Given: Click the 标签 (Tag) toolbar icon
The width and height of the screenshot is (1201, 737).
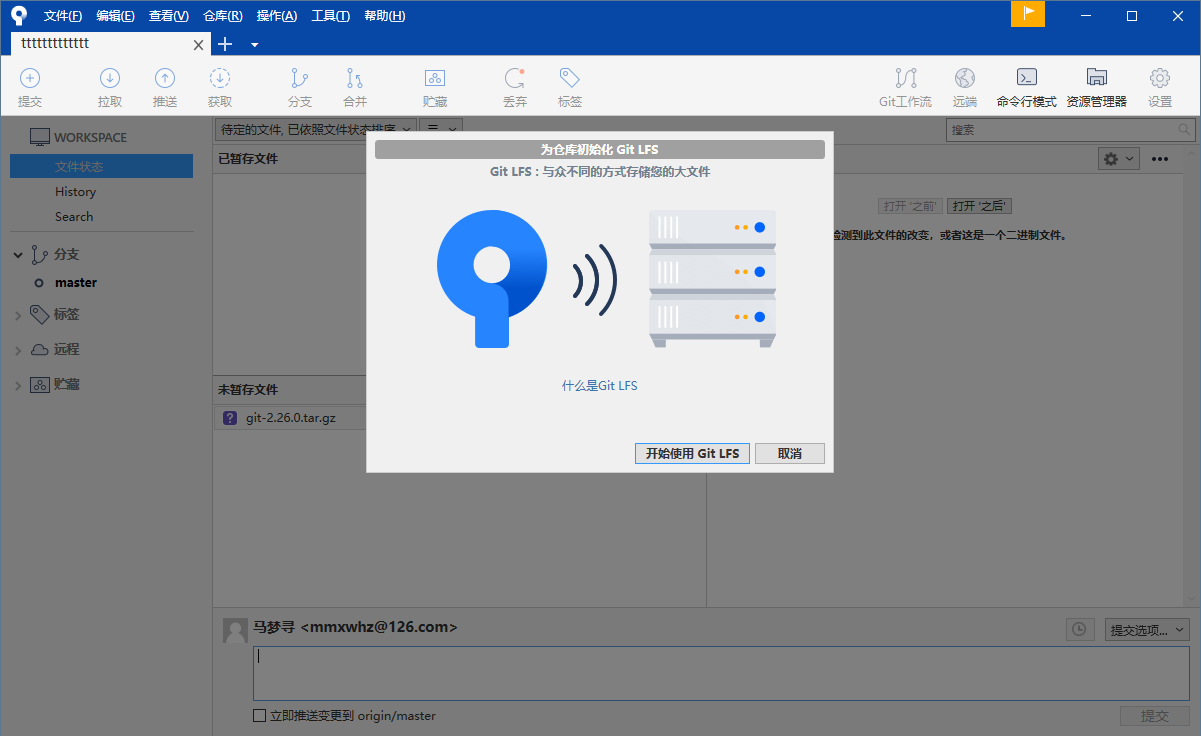Looking at the screenshot, I should 570,78.
